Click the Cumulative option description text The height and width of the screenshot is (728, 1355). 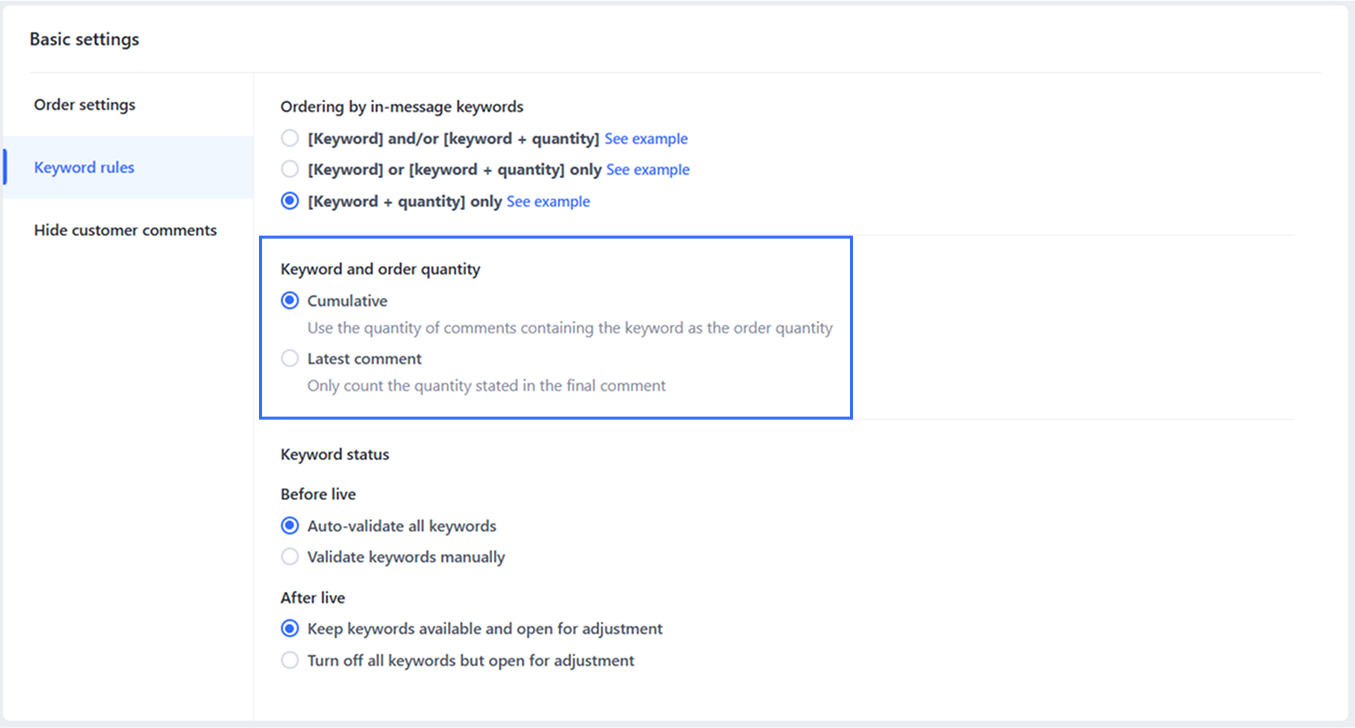(569, 328)
